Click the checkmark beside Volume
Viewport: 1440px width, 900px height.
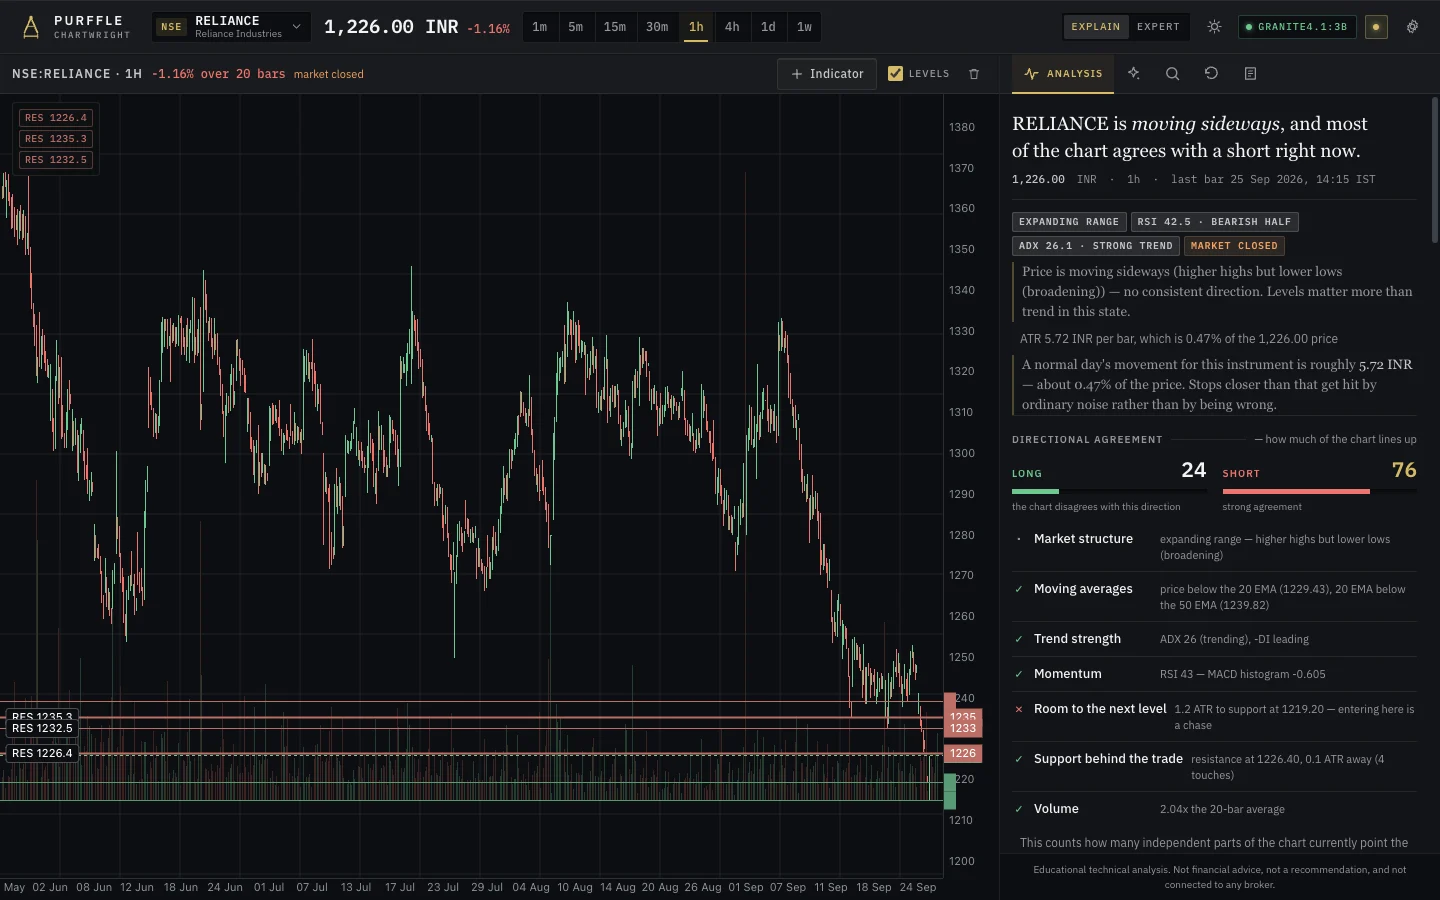pyautogui.click(x=1019, y=809)
